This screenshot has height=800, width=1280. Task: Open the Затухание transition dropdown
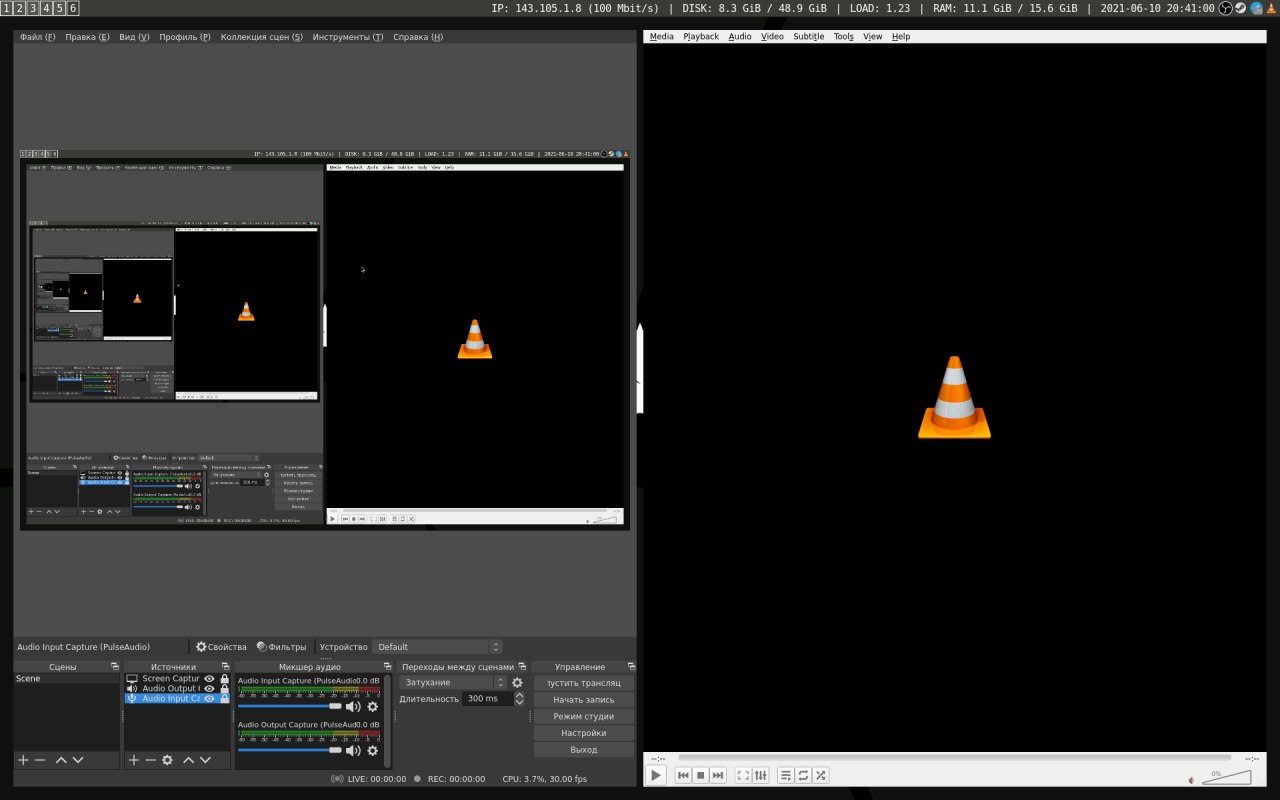point(453,683)
